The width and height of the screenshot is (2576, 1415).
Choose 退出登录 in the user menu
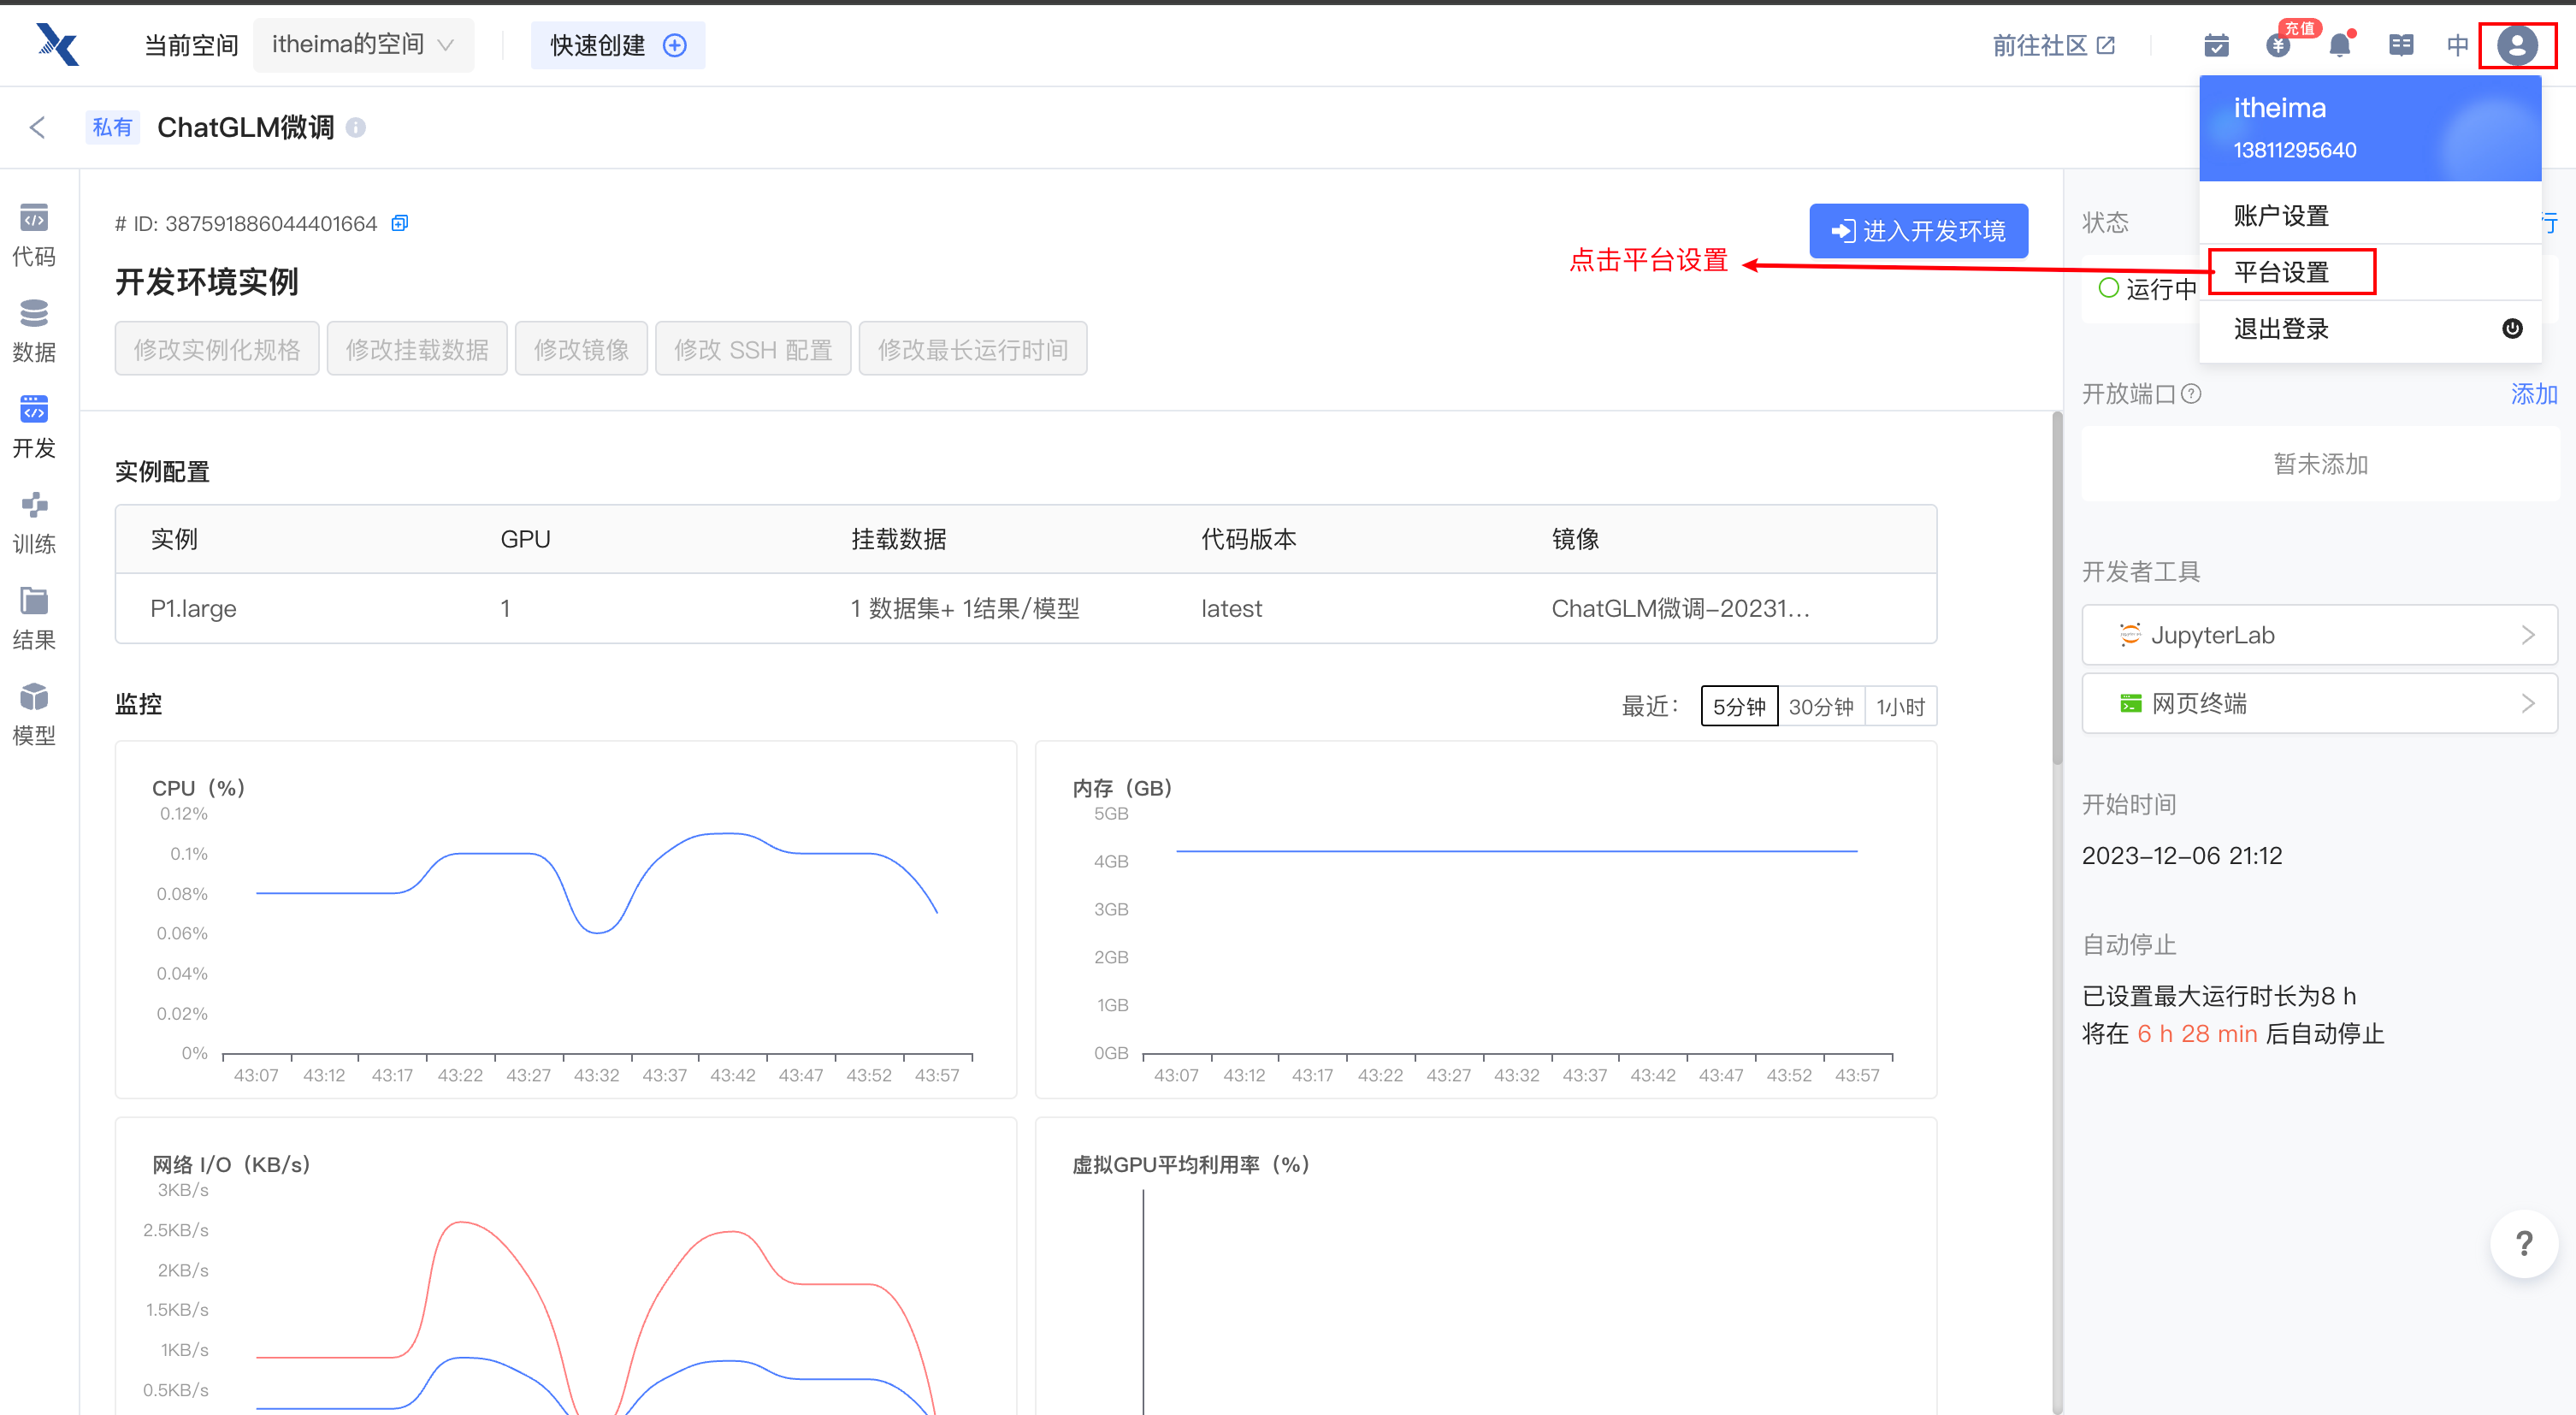point(2281,329)
